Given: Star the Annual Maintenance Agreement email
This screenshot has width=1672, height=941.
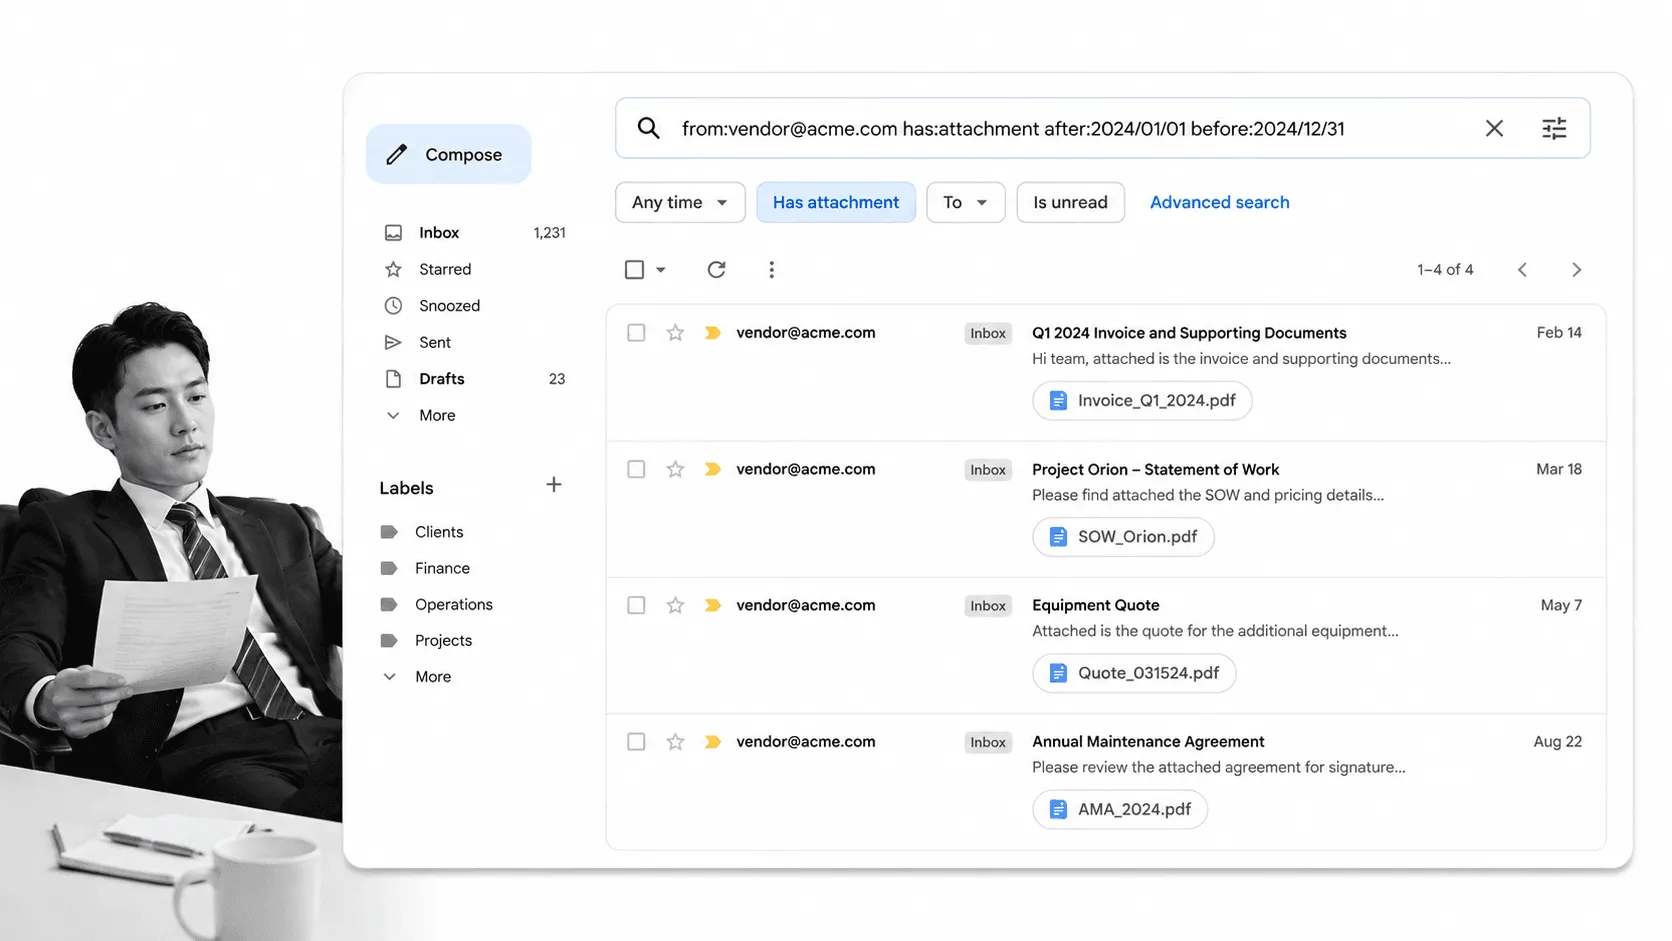Looking at the screenshot, I should coord(675,741).
